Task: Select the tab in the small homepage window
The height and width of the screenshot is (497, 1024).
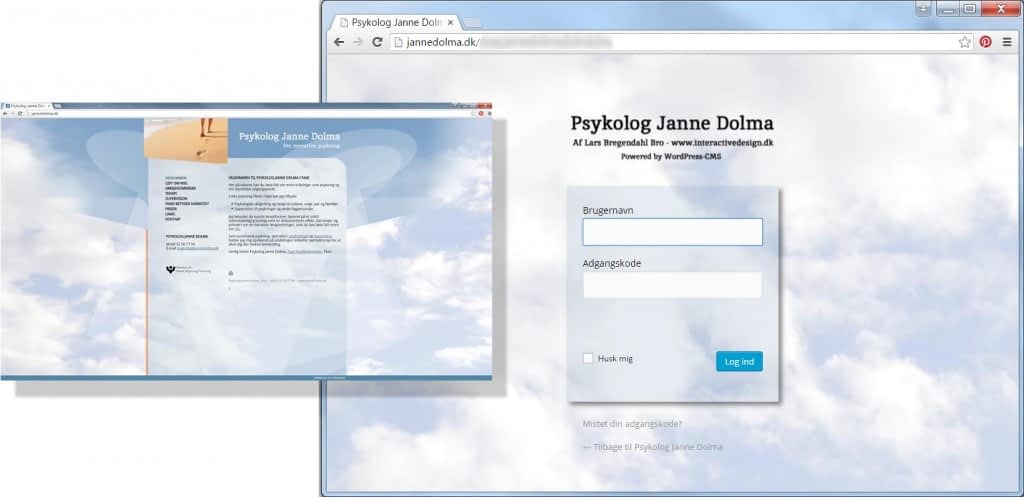Action: click(x=27, y=106)
